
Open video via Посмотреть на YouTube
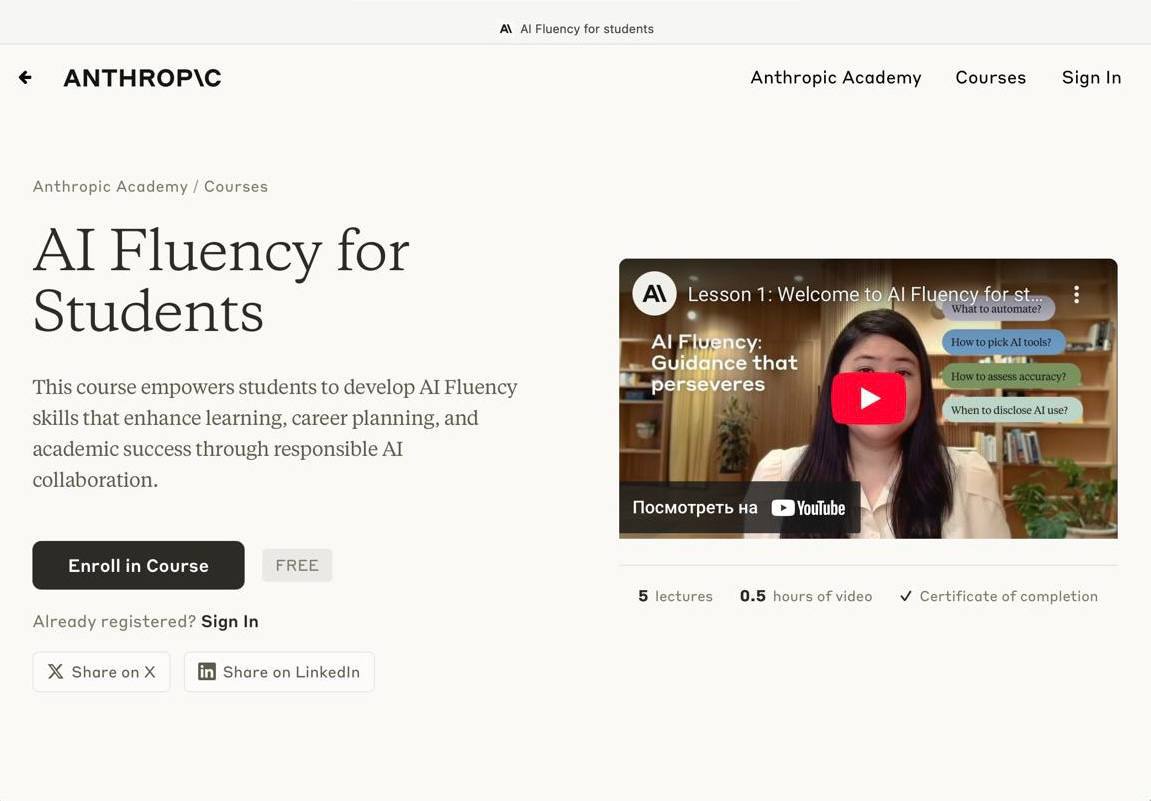click(x=739, y=507)
